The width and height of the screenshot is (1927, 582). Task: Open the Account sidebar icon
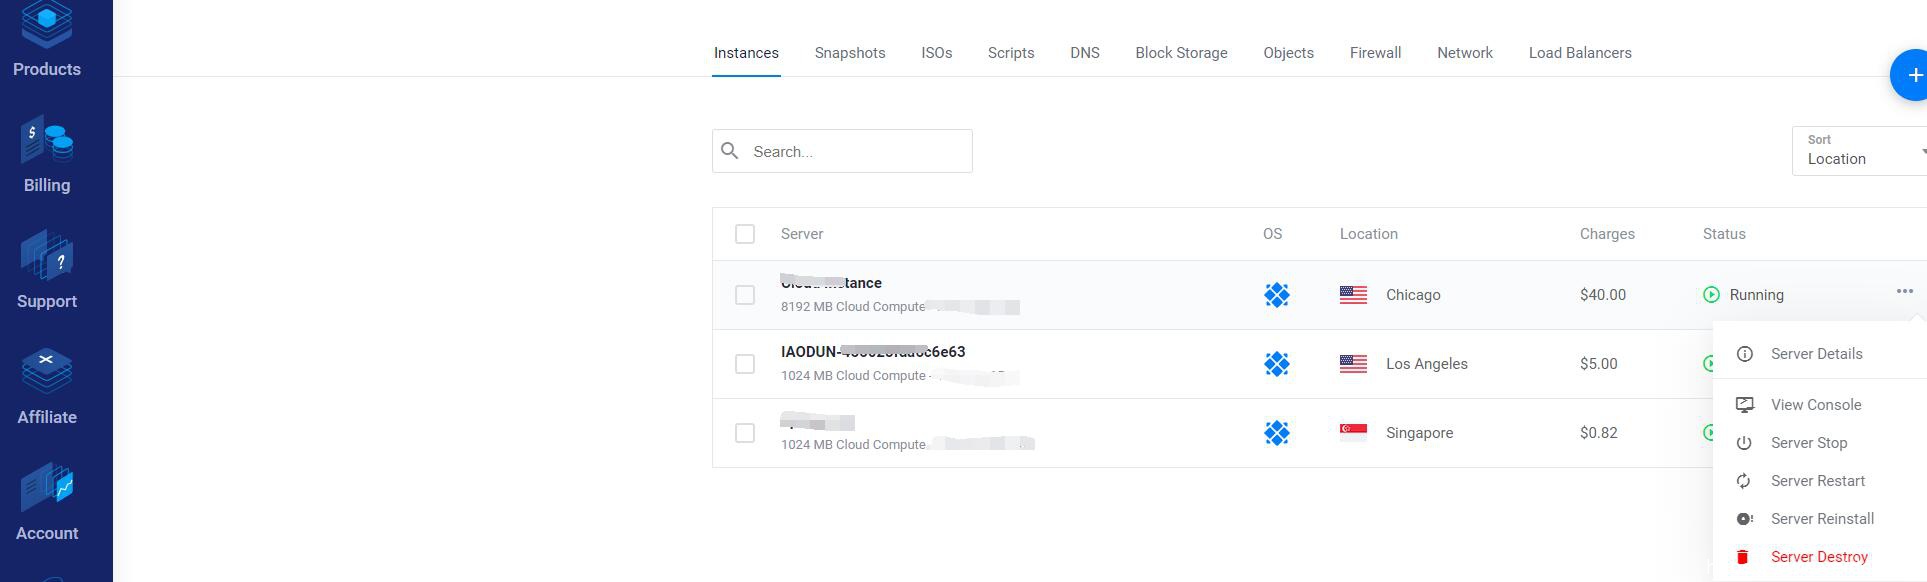pos(47,502)
